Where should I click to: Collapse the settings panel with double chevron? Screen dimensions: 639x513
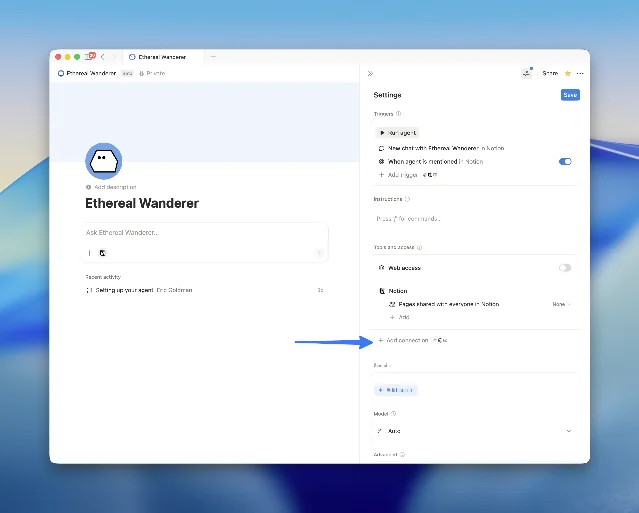pos(370,73)
